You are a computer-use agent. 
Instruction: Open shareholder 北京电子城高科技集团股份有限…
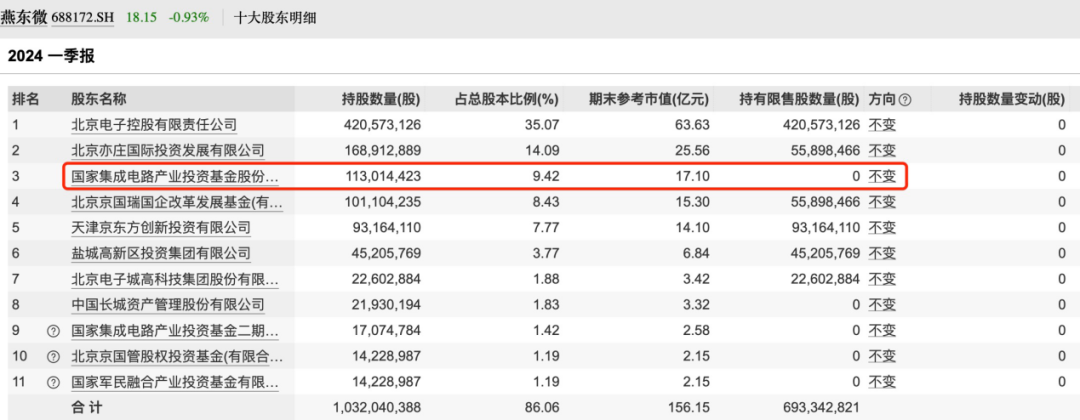tap(176, 280)
